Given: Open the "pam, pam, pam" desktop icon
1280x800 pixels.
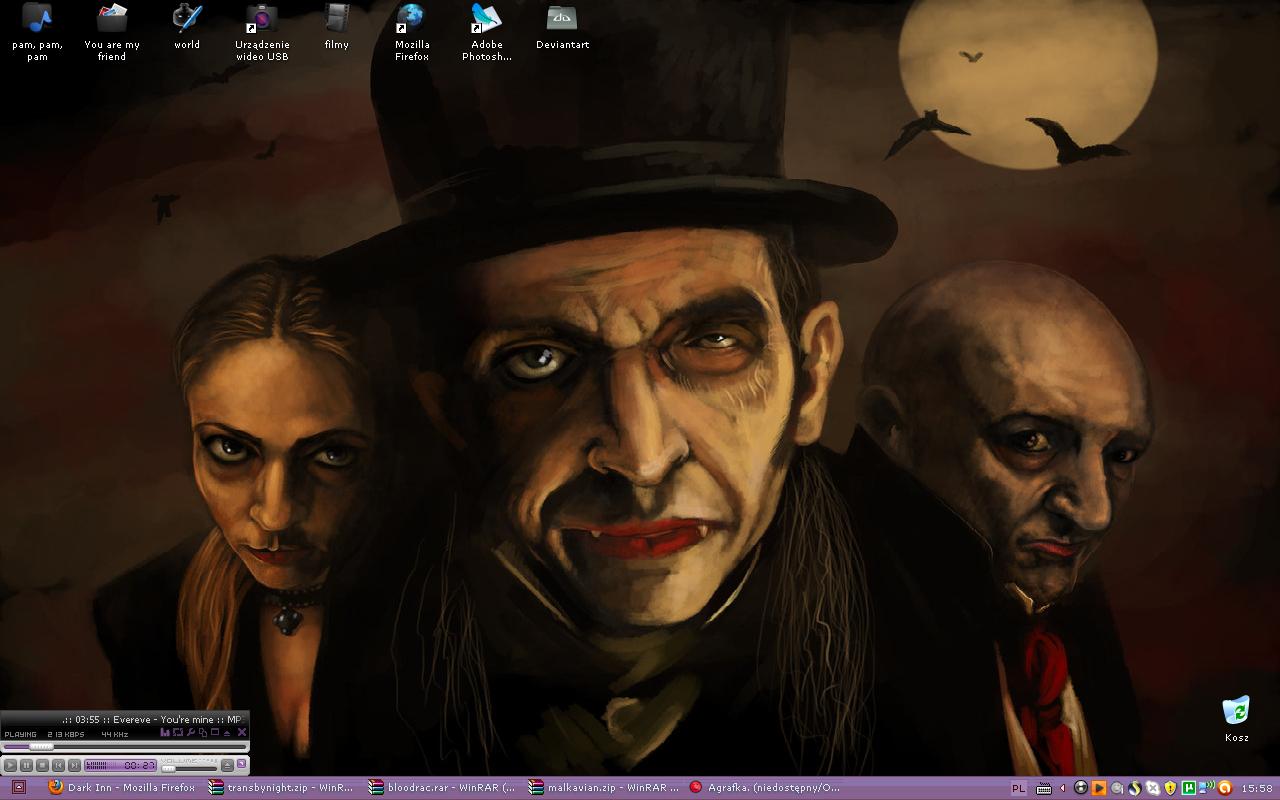Looking at the screenshot, I should pos(37,32).
